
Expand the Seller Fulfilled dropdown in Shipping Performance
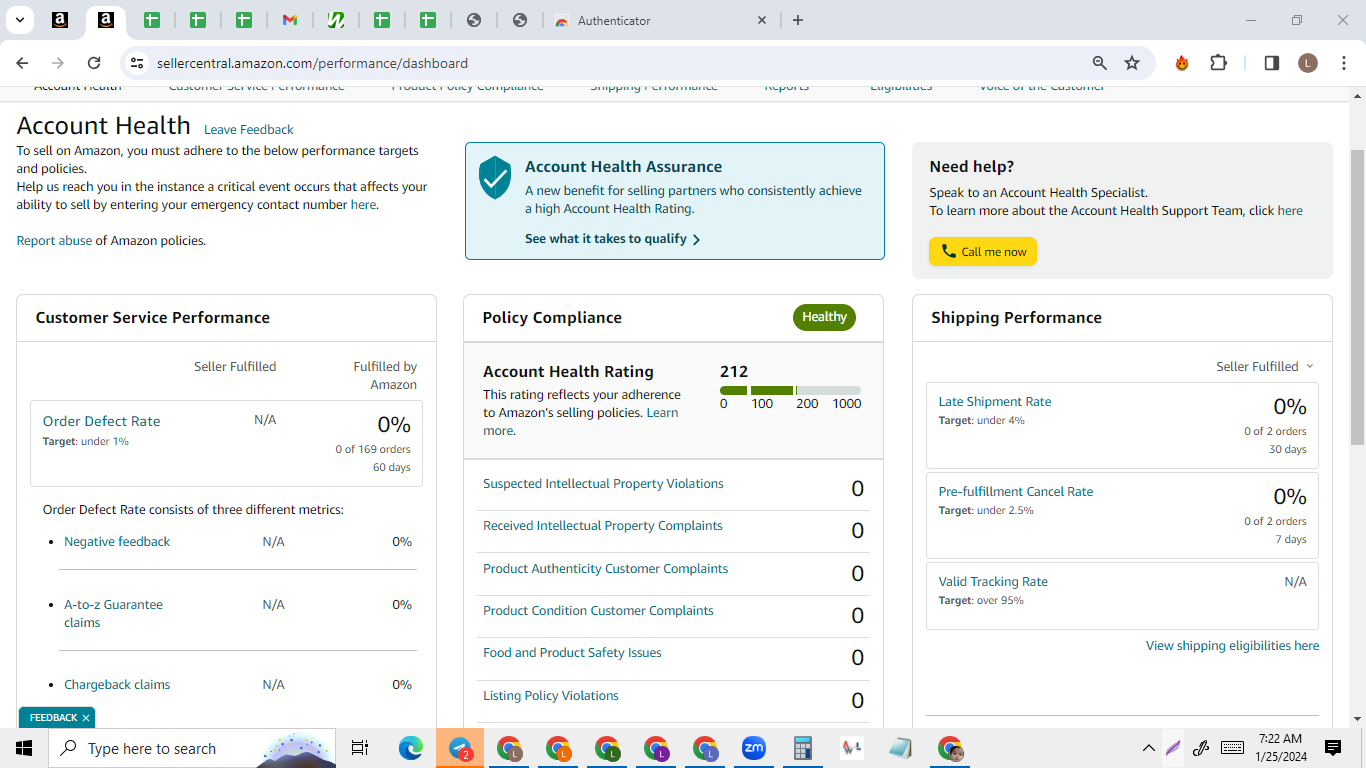coord(1265,367)
